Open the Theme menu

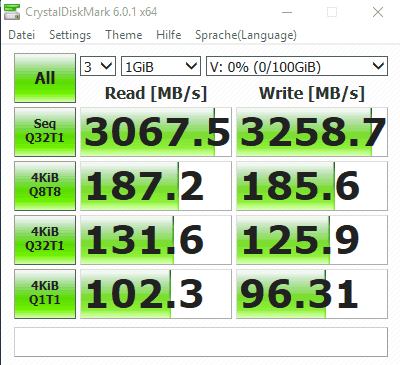tap(124, 35)
